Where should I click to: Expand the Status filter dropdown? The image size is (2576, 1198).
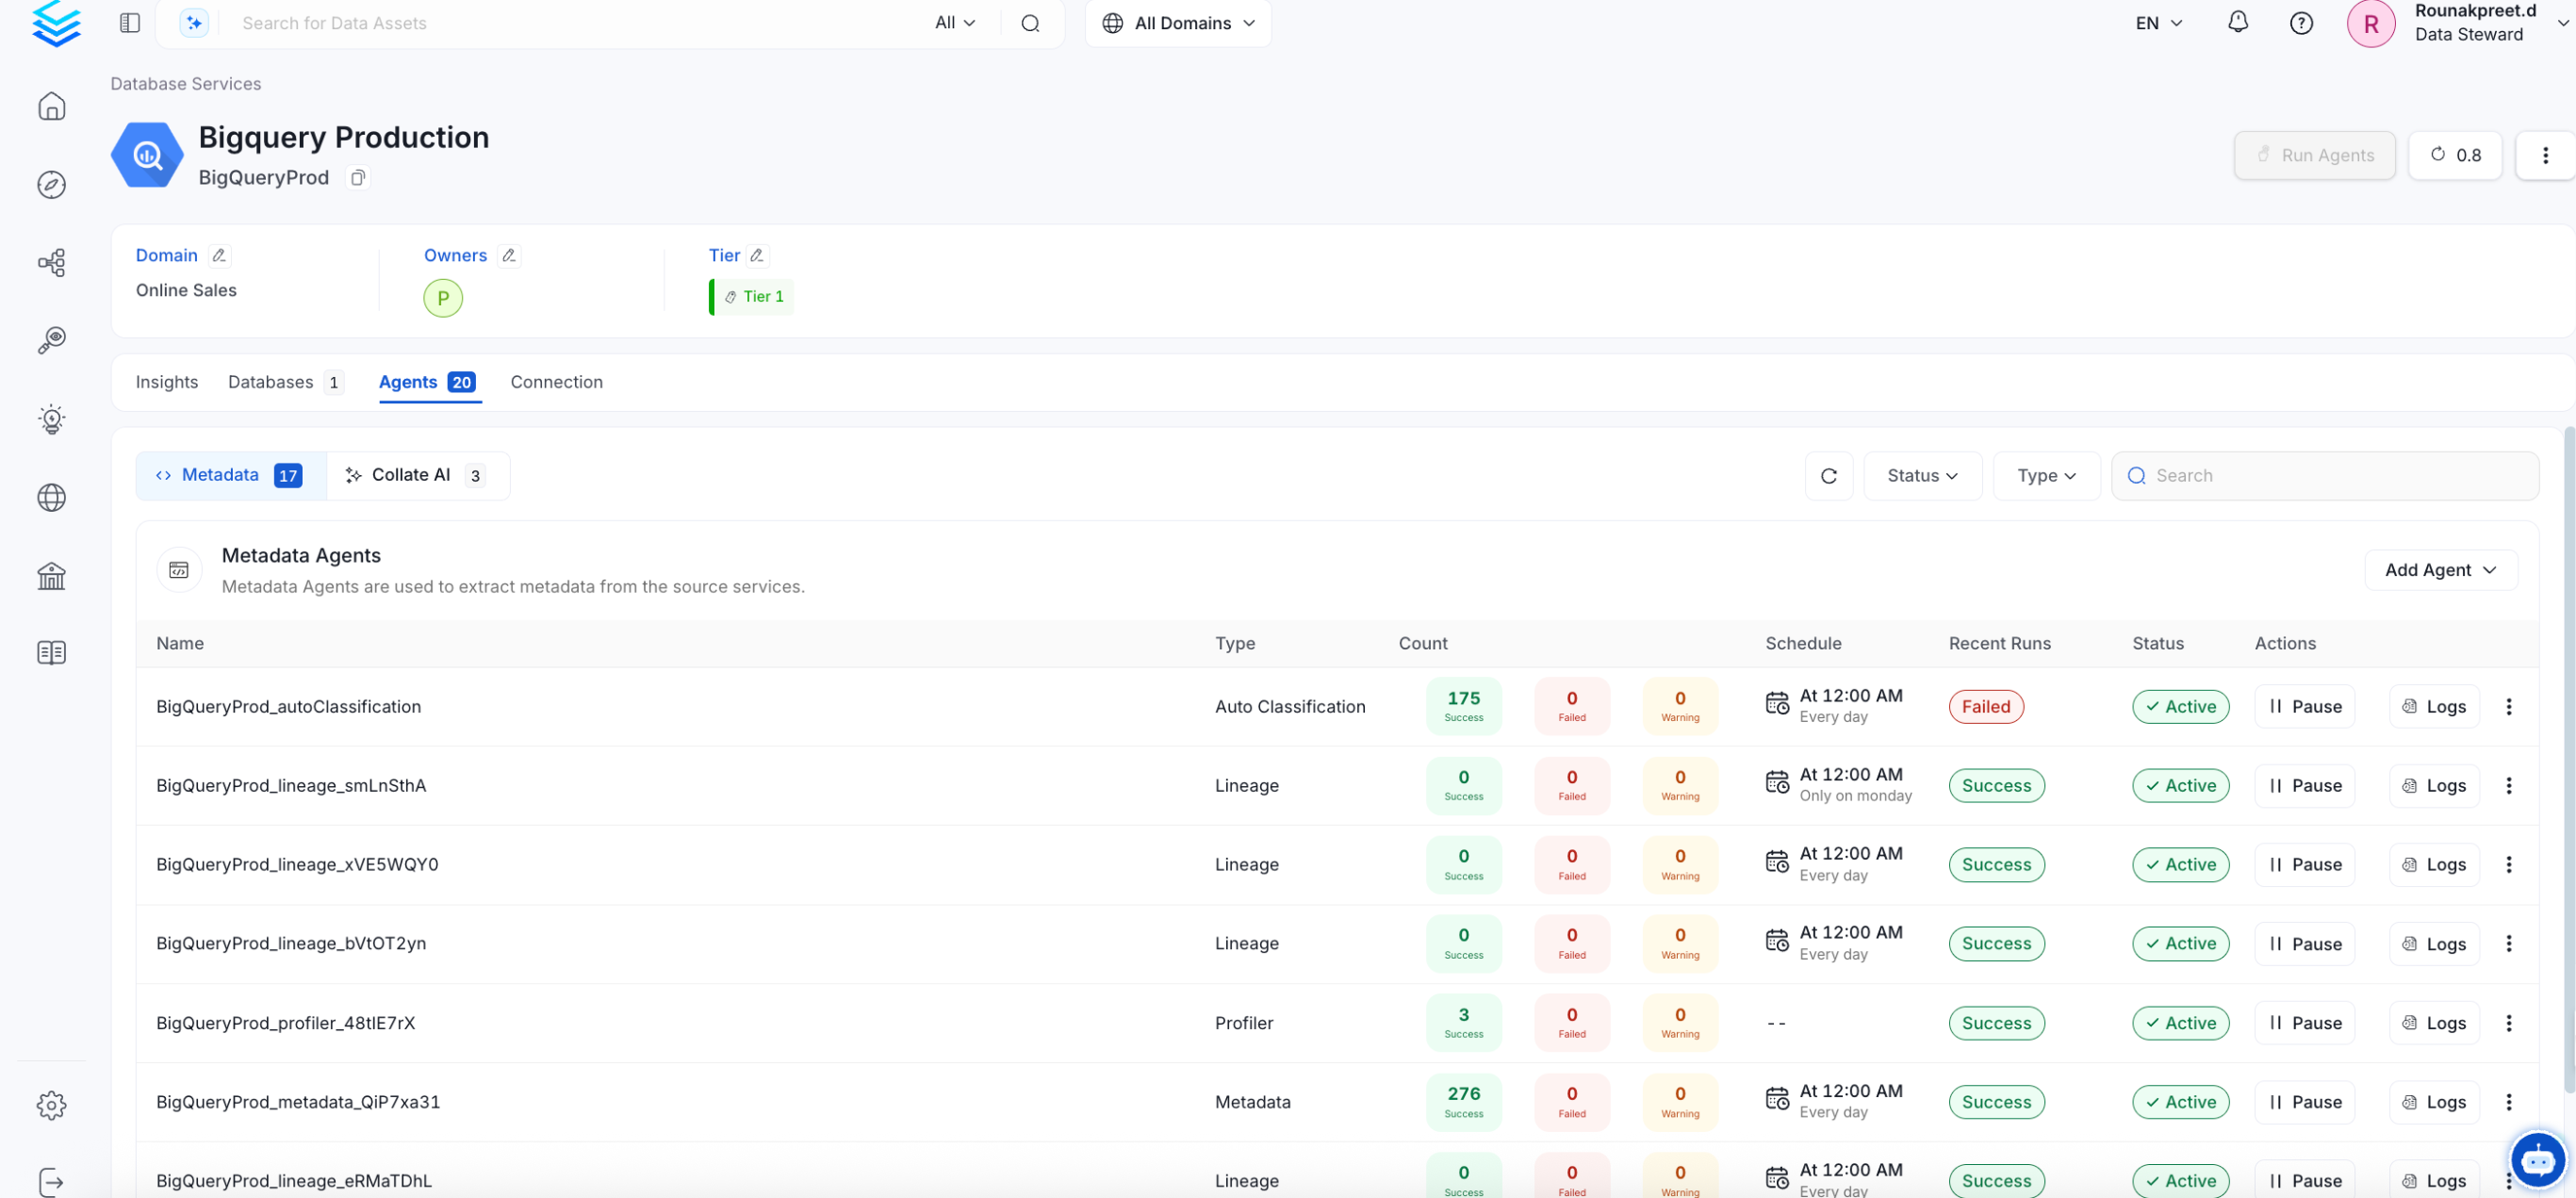coord(1921,476)
